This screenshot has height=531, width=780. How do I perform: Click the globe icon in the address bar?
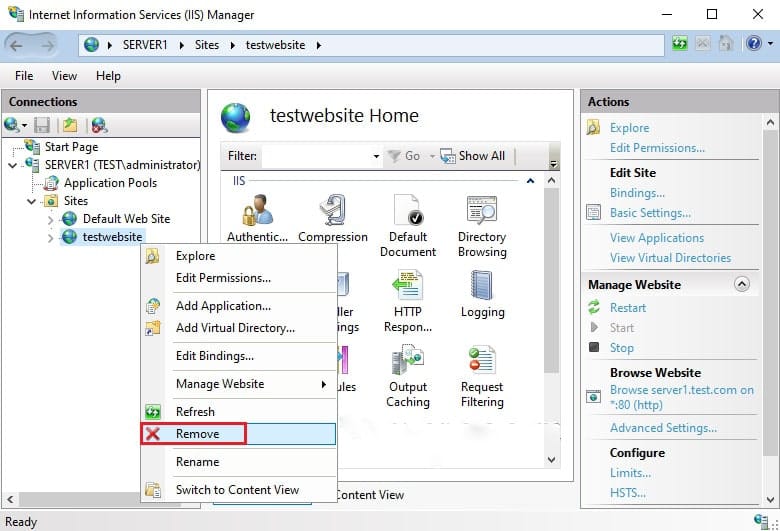[92, 45]
